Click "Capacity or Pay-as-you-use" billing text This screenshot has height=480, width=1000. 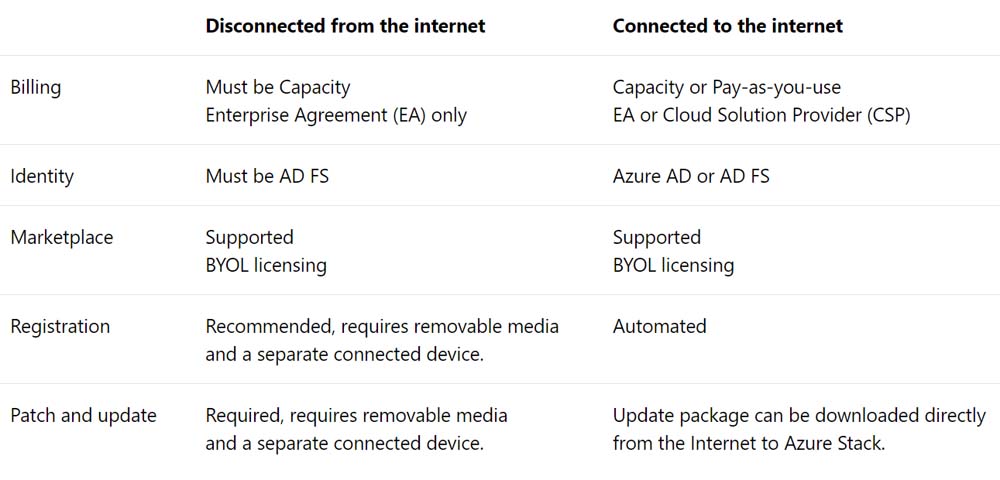tap(727, 87)
